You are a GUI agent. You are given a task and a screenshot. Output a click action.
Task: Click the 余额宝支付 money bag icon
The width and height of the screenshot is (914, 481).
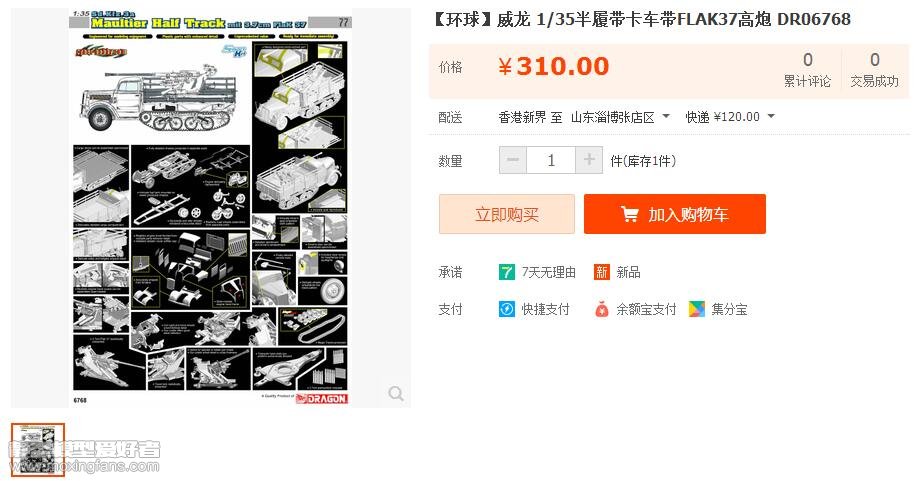point(602,309)
